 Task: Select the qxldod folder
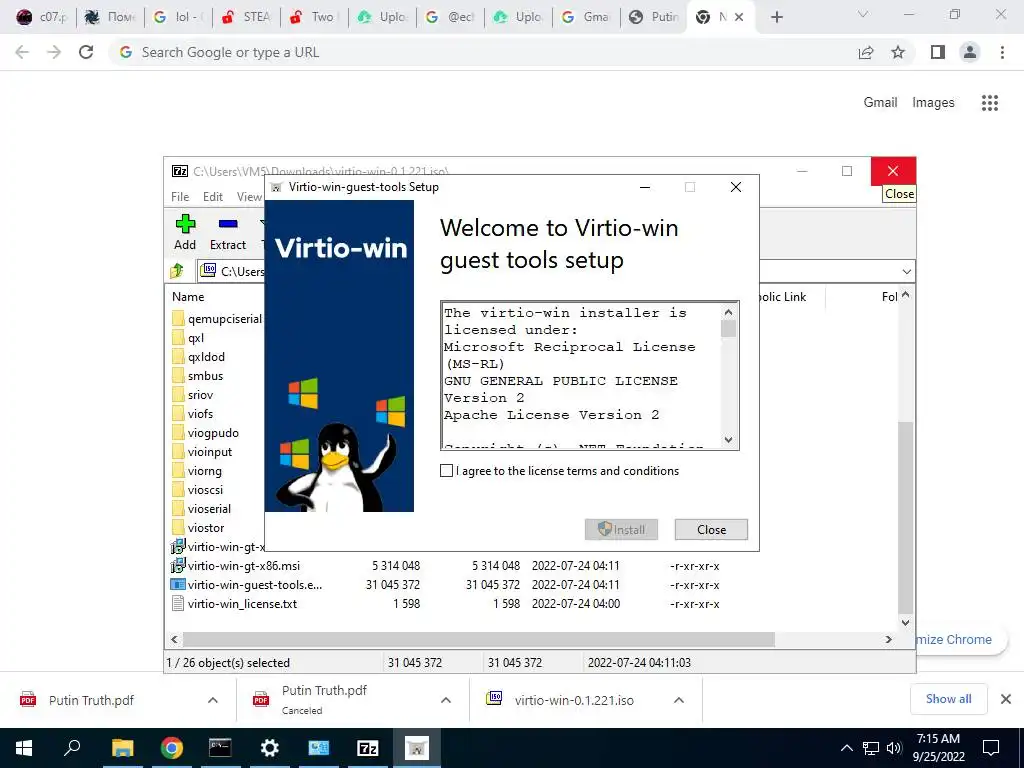click(199, 357)
